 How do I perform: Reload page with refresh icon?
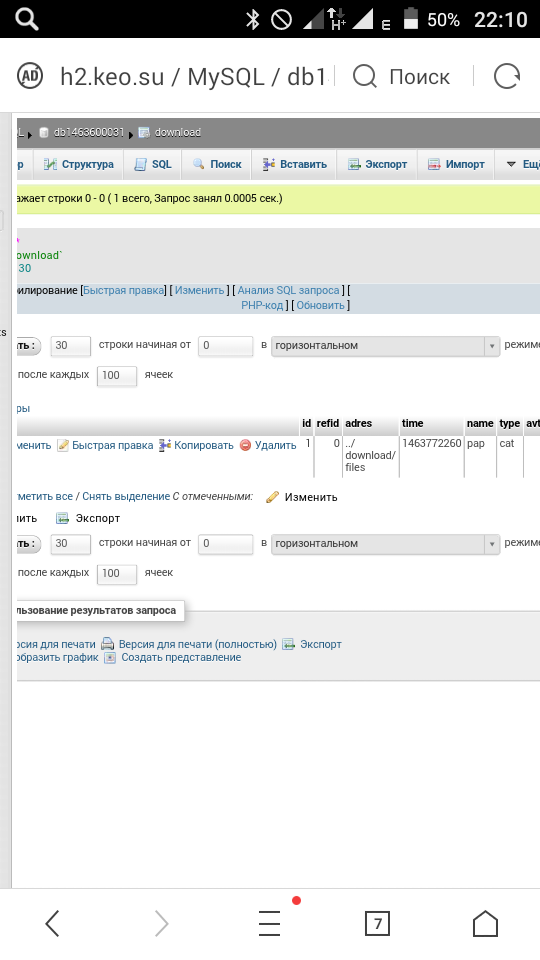507,77
